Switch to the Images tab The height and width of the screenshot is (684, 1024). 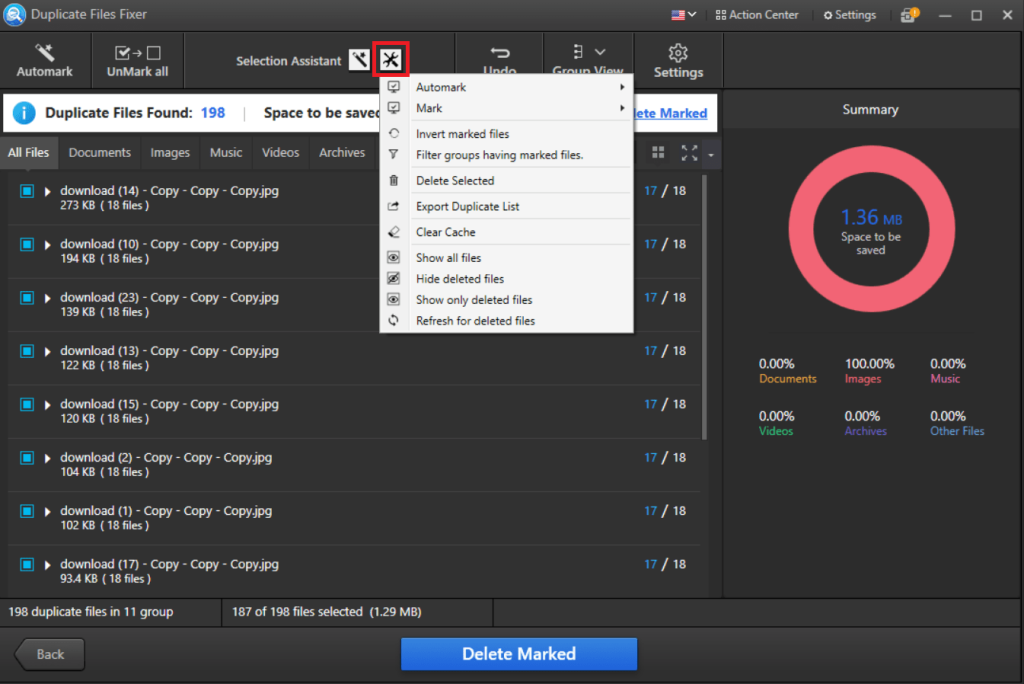(170, 152)
